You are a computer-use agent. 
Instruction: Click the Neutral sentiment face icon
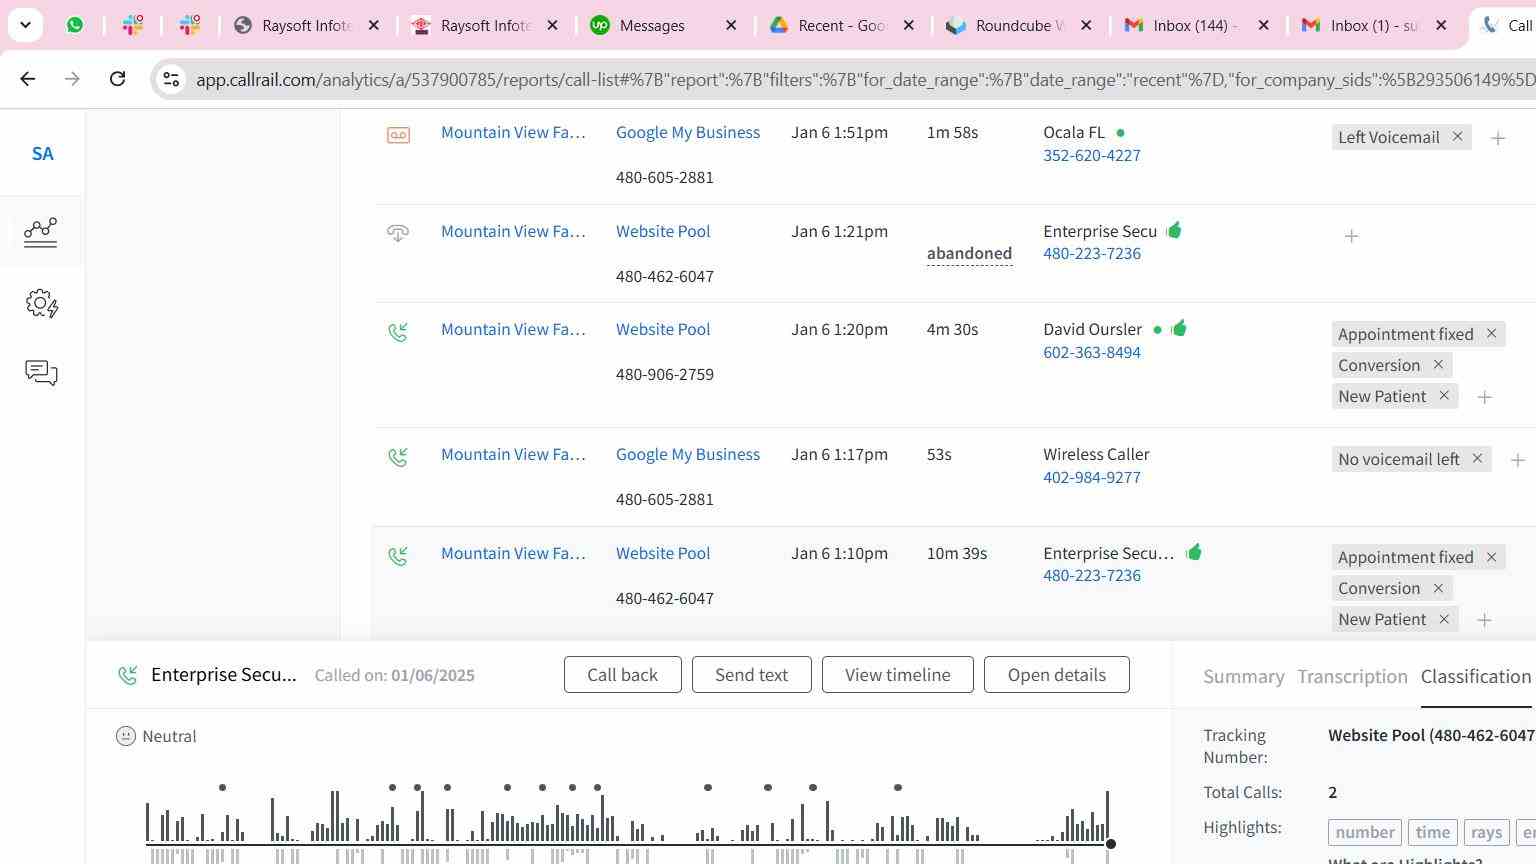pos(125,736)
